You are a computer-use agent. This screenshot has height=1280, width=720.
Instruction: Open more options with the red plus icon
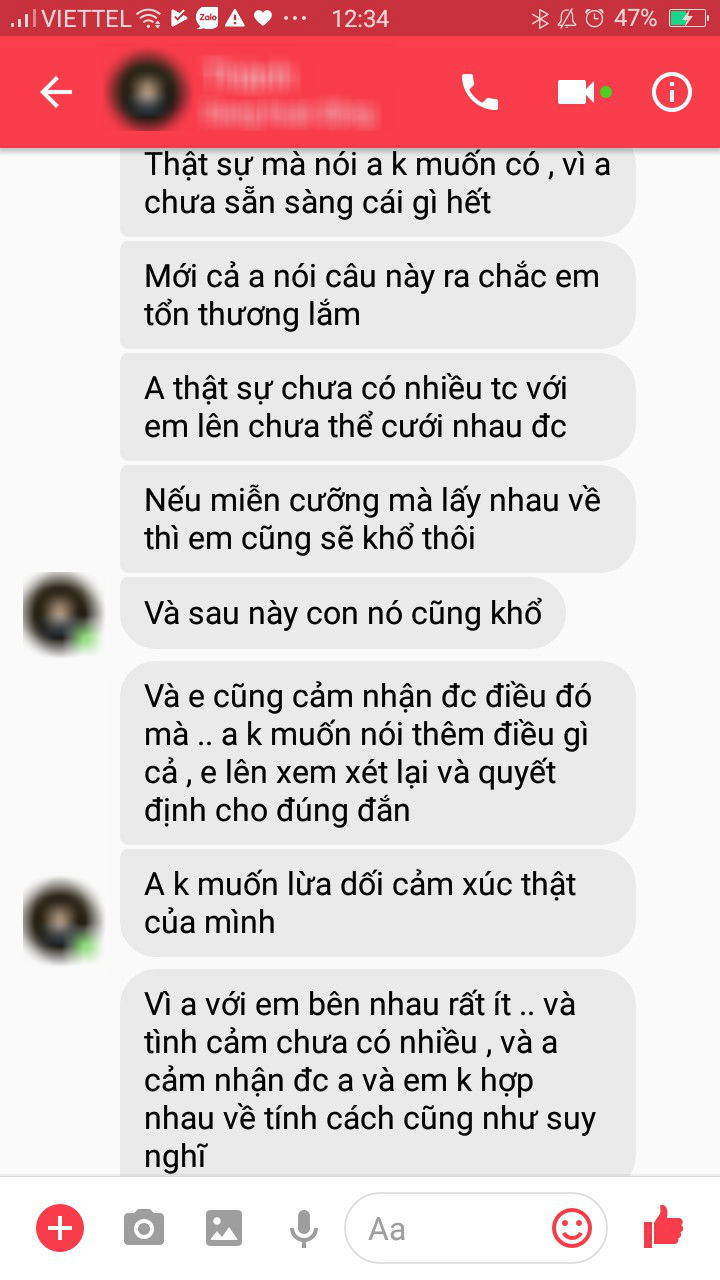[60, 1227]
